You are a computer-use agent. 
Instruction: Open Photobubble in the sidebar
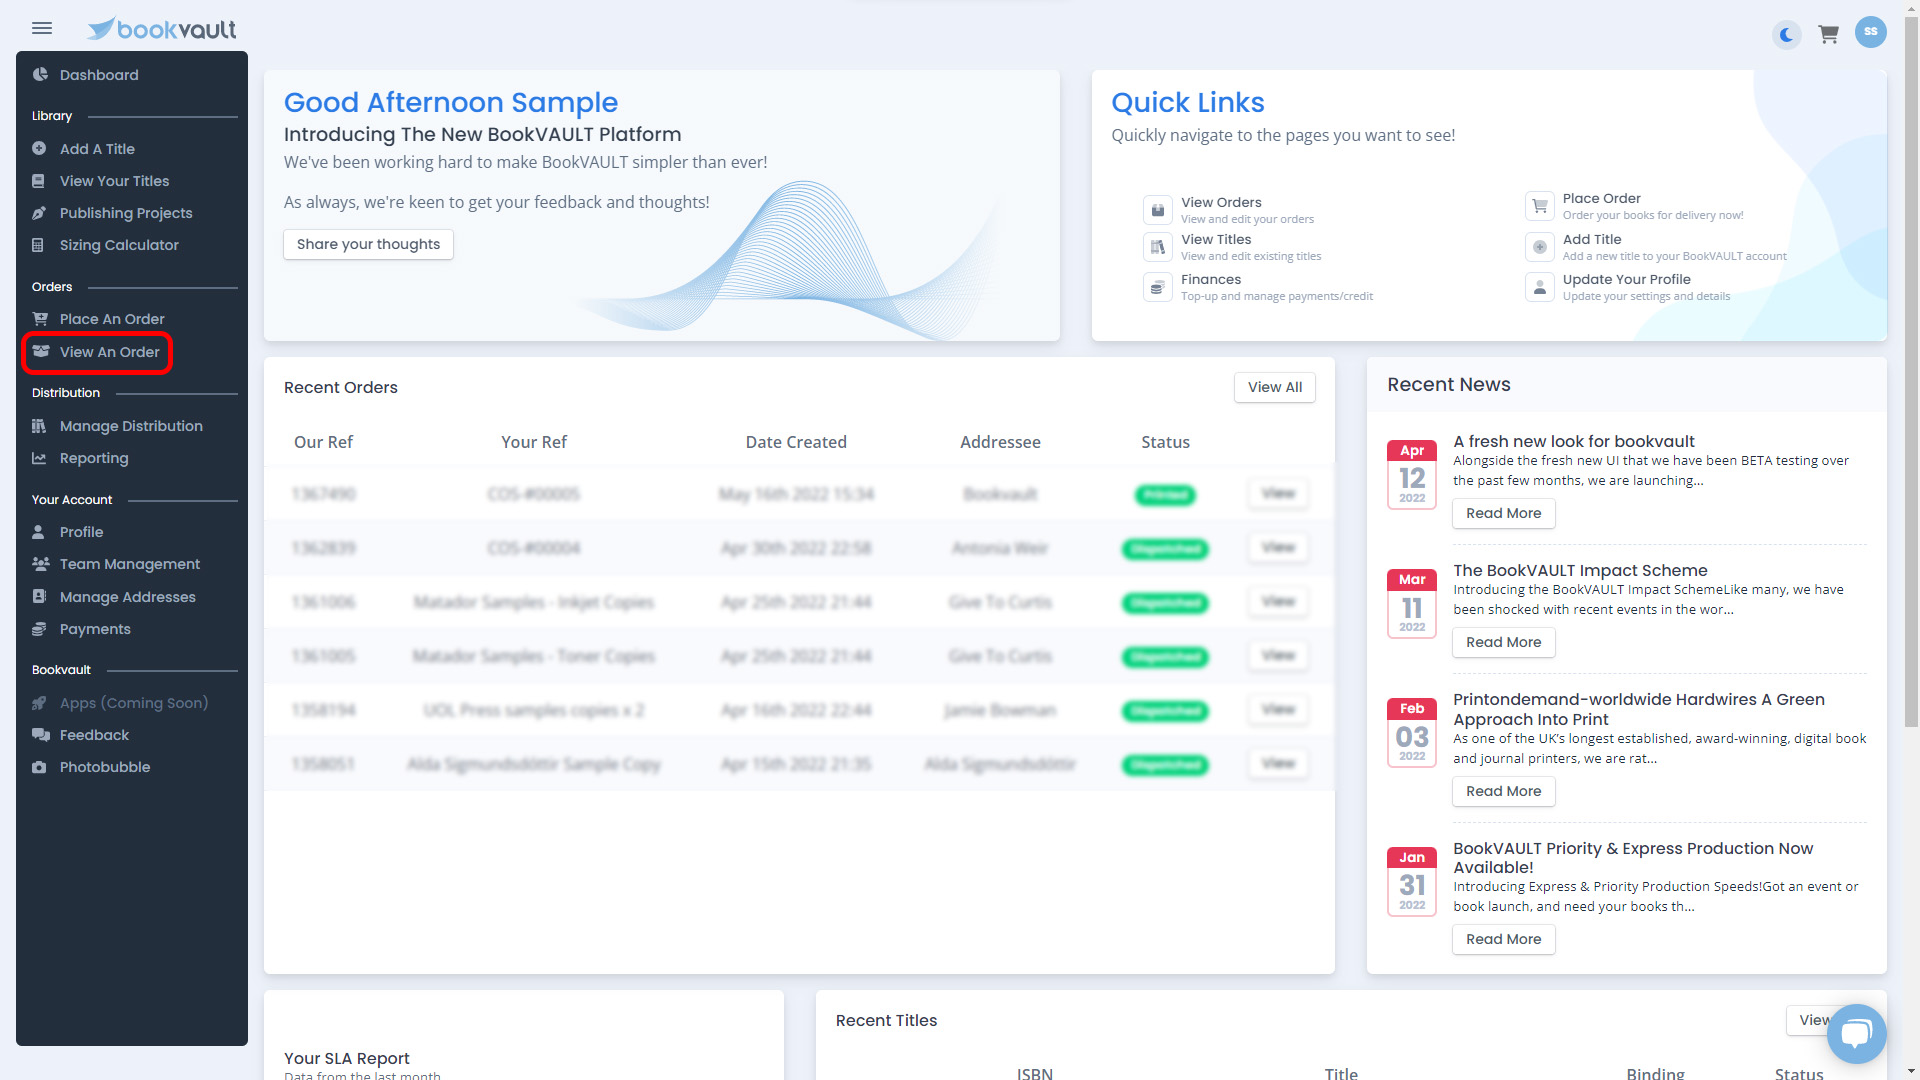[x=103, y=767]
